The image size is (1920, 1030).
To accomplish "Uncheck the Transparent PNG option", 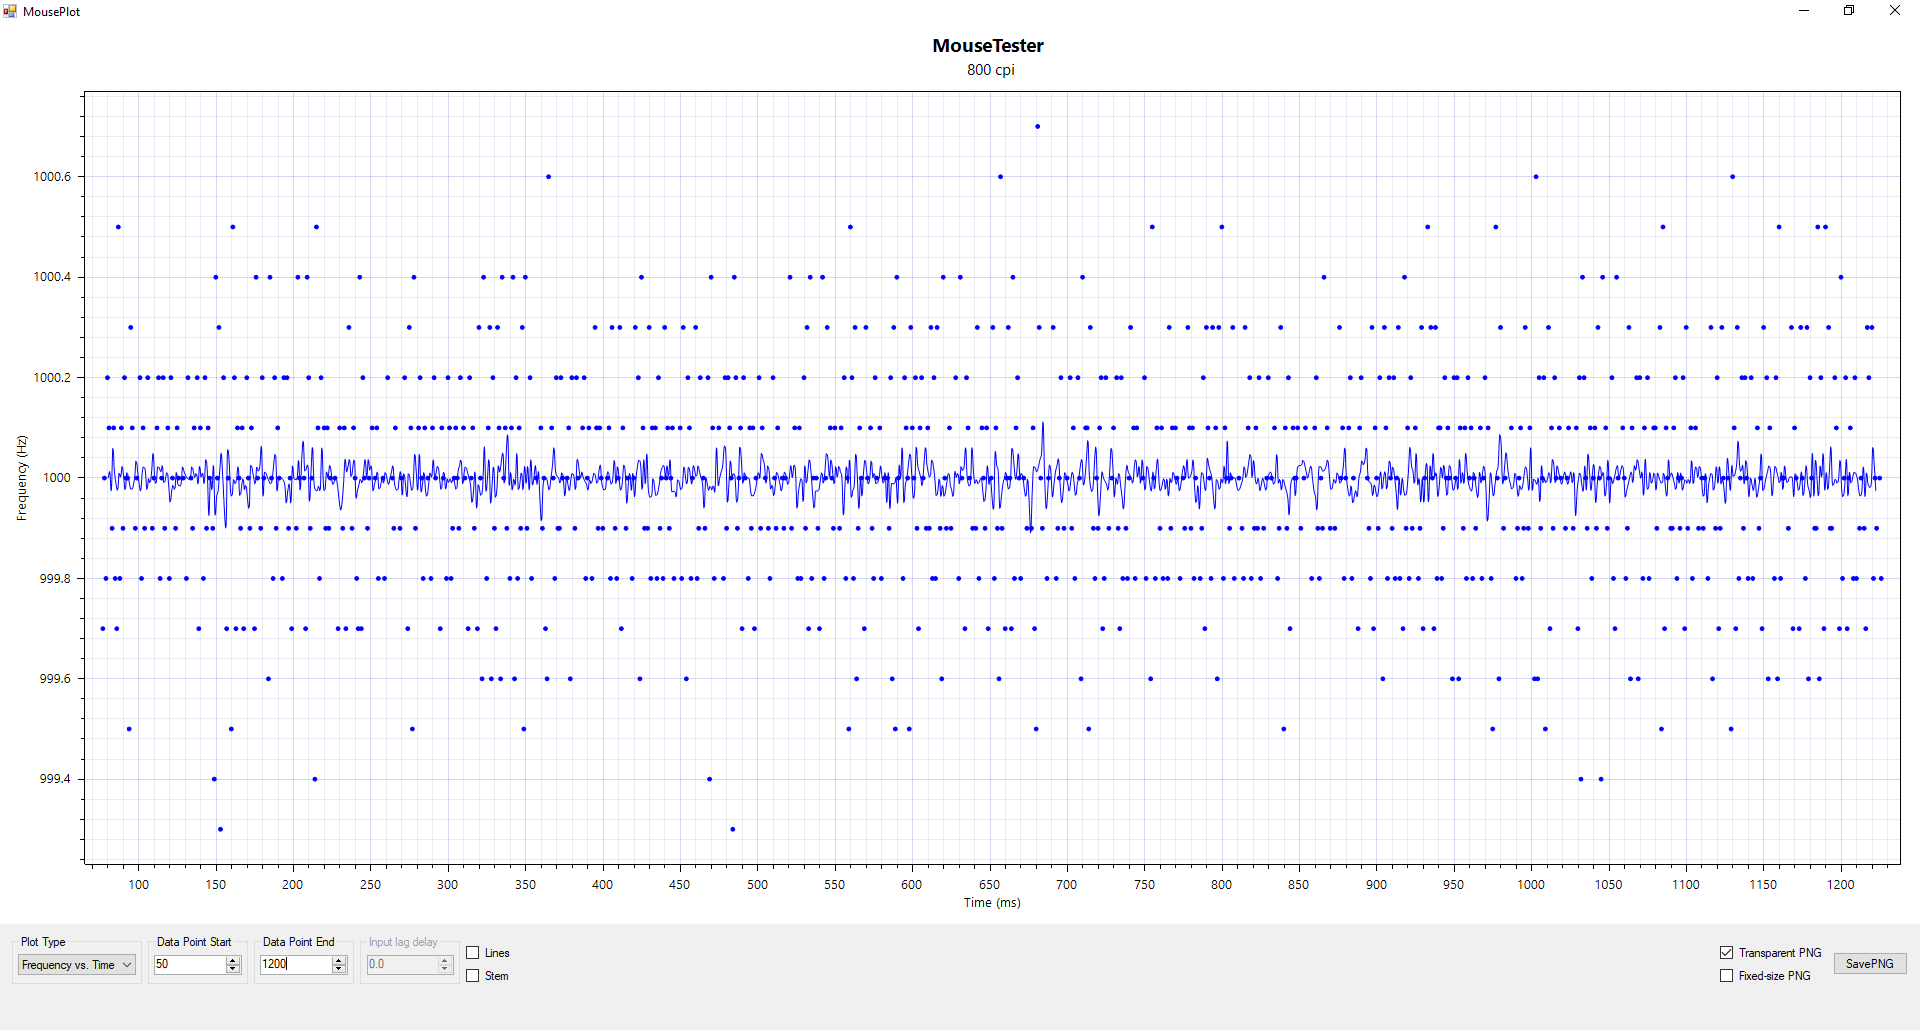I will (x=1726, y=953).
